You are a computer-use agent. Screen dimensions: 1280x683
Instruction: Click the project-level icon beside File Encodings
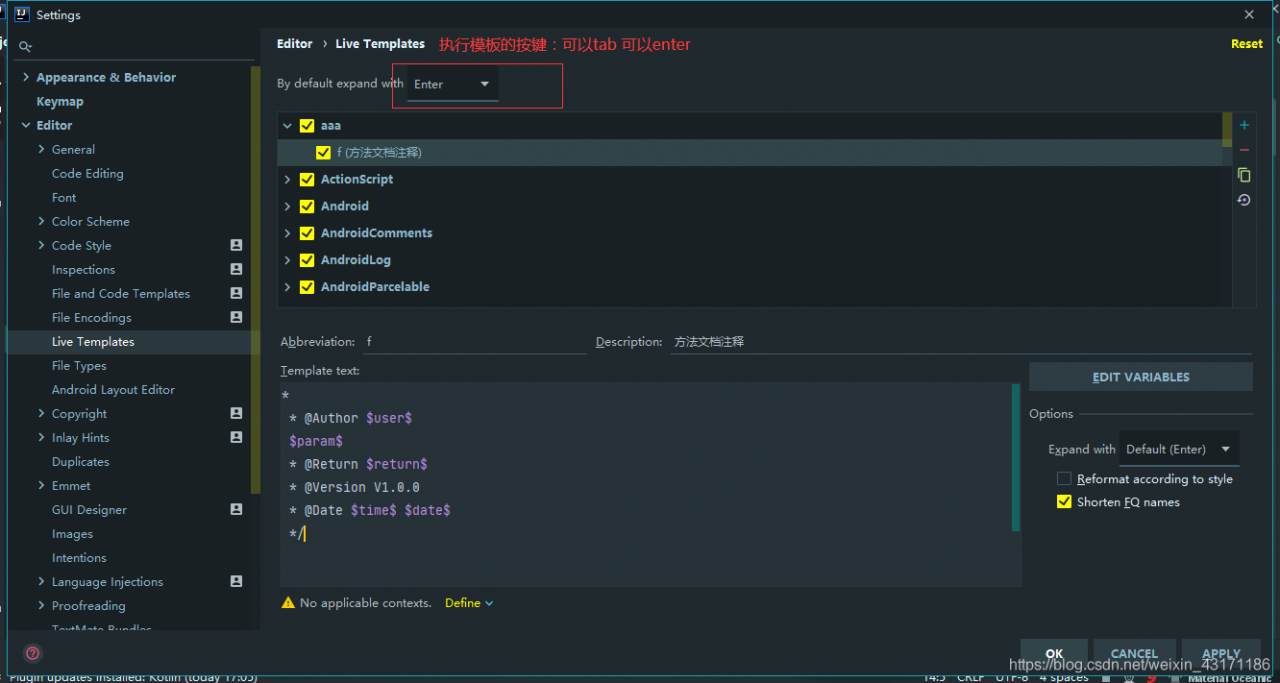coord(236,317)
